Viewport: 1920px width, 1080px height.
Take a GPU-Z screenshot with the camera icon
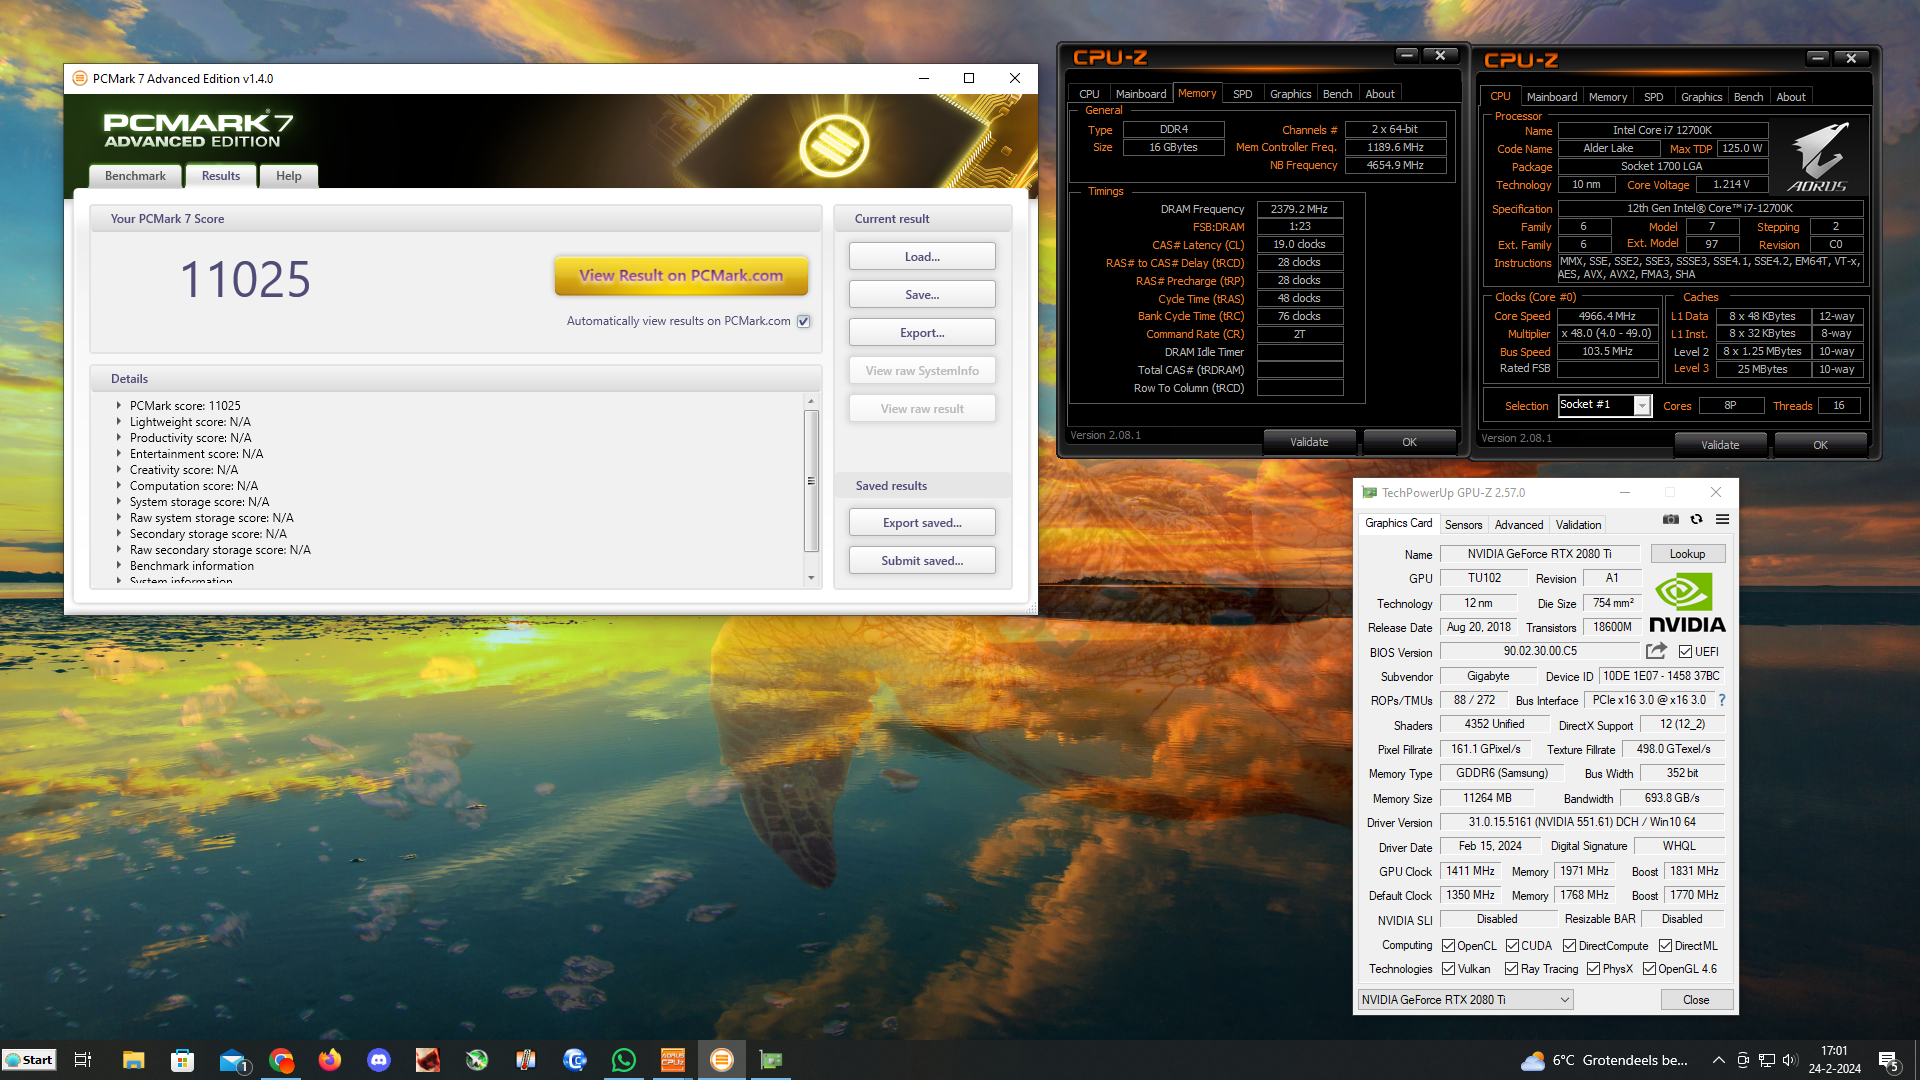tap(1670, 519)
